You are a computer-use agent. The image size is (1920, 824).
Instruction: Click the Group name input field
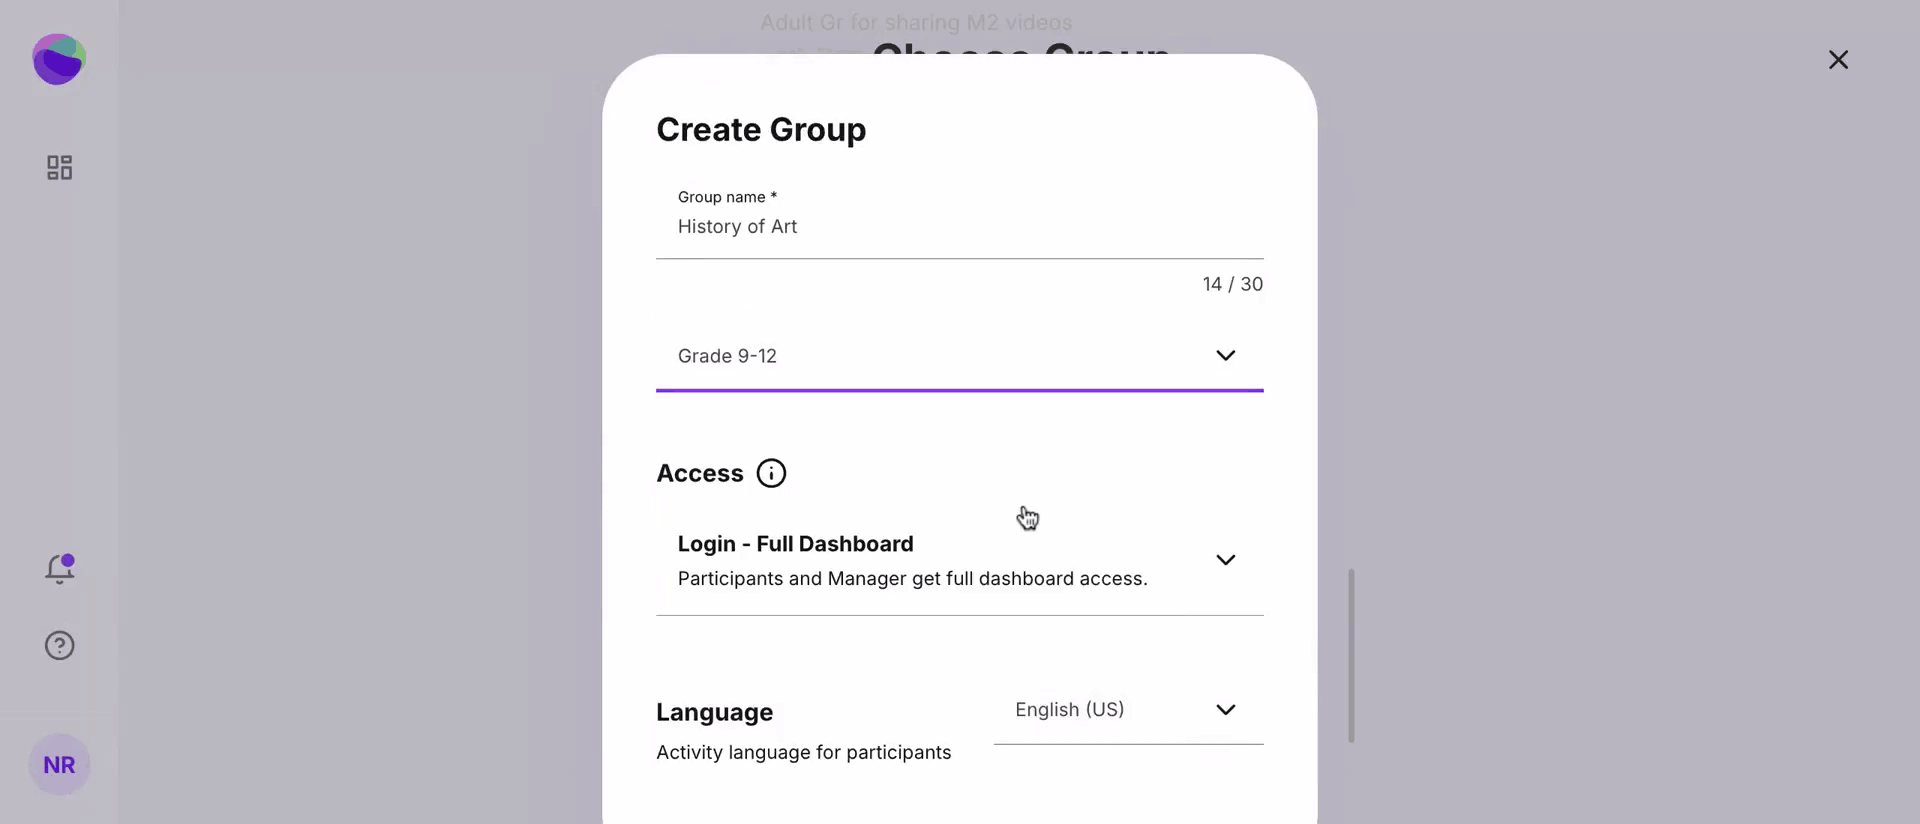coord(958,227)
